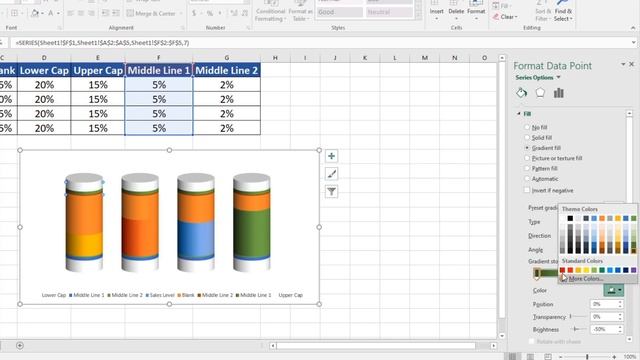Click the Chart Filters funnel button
The image size is (640, 360).
click(x=331, y=191)
